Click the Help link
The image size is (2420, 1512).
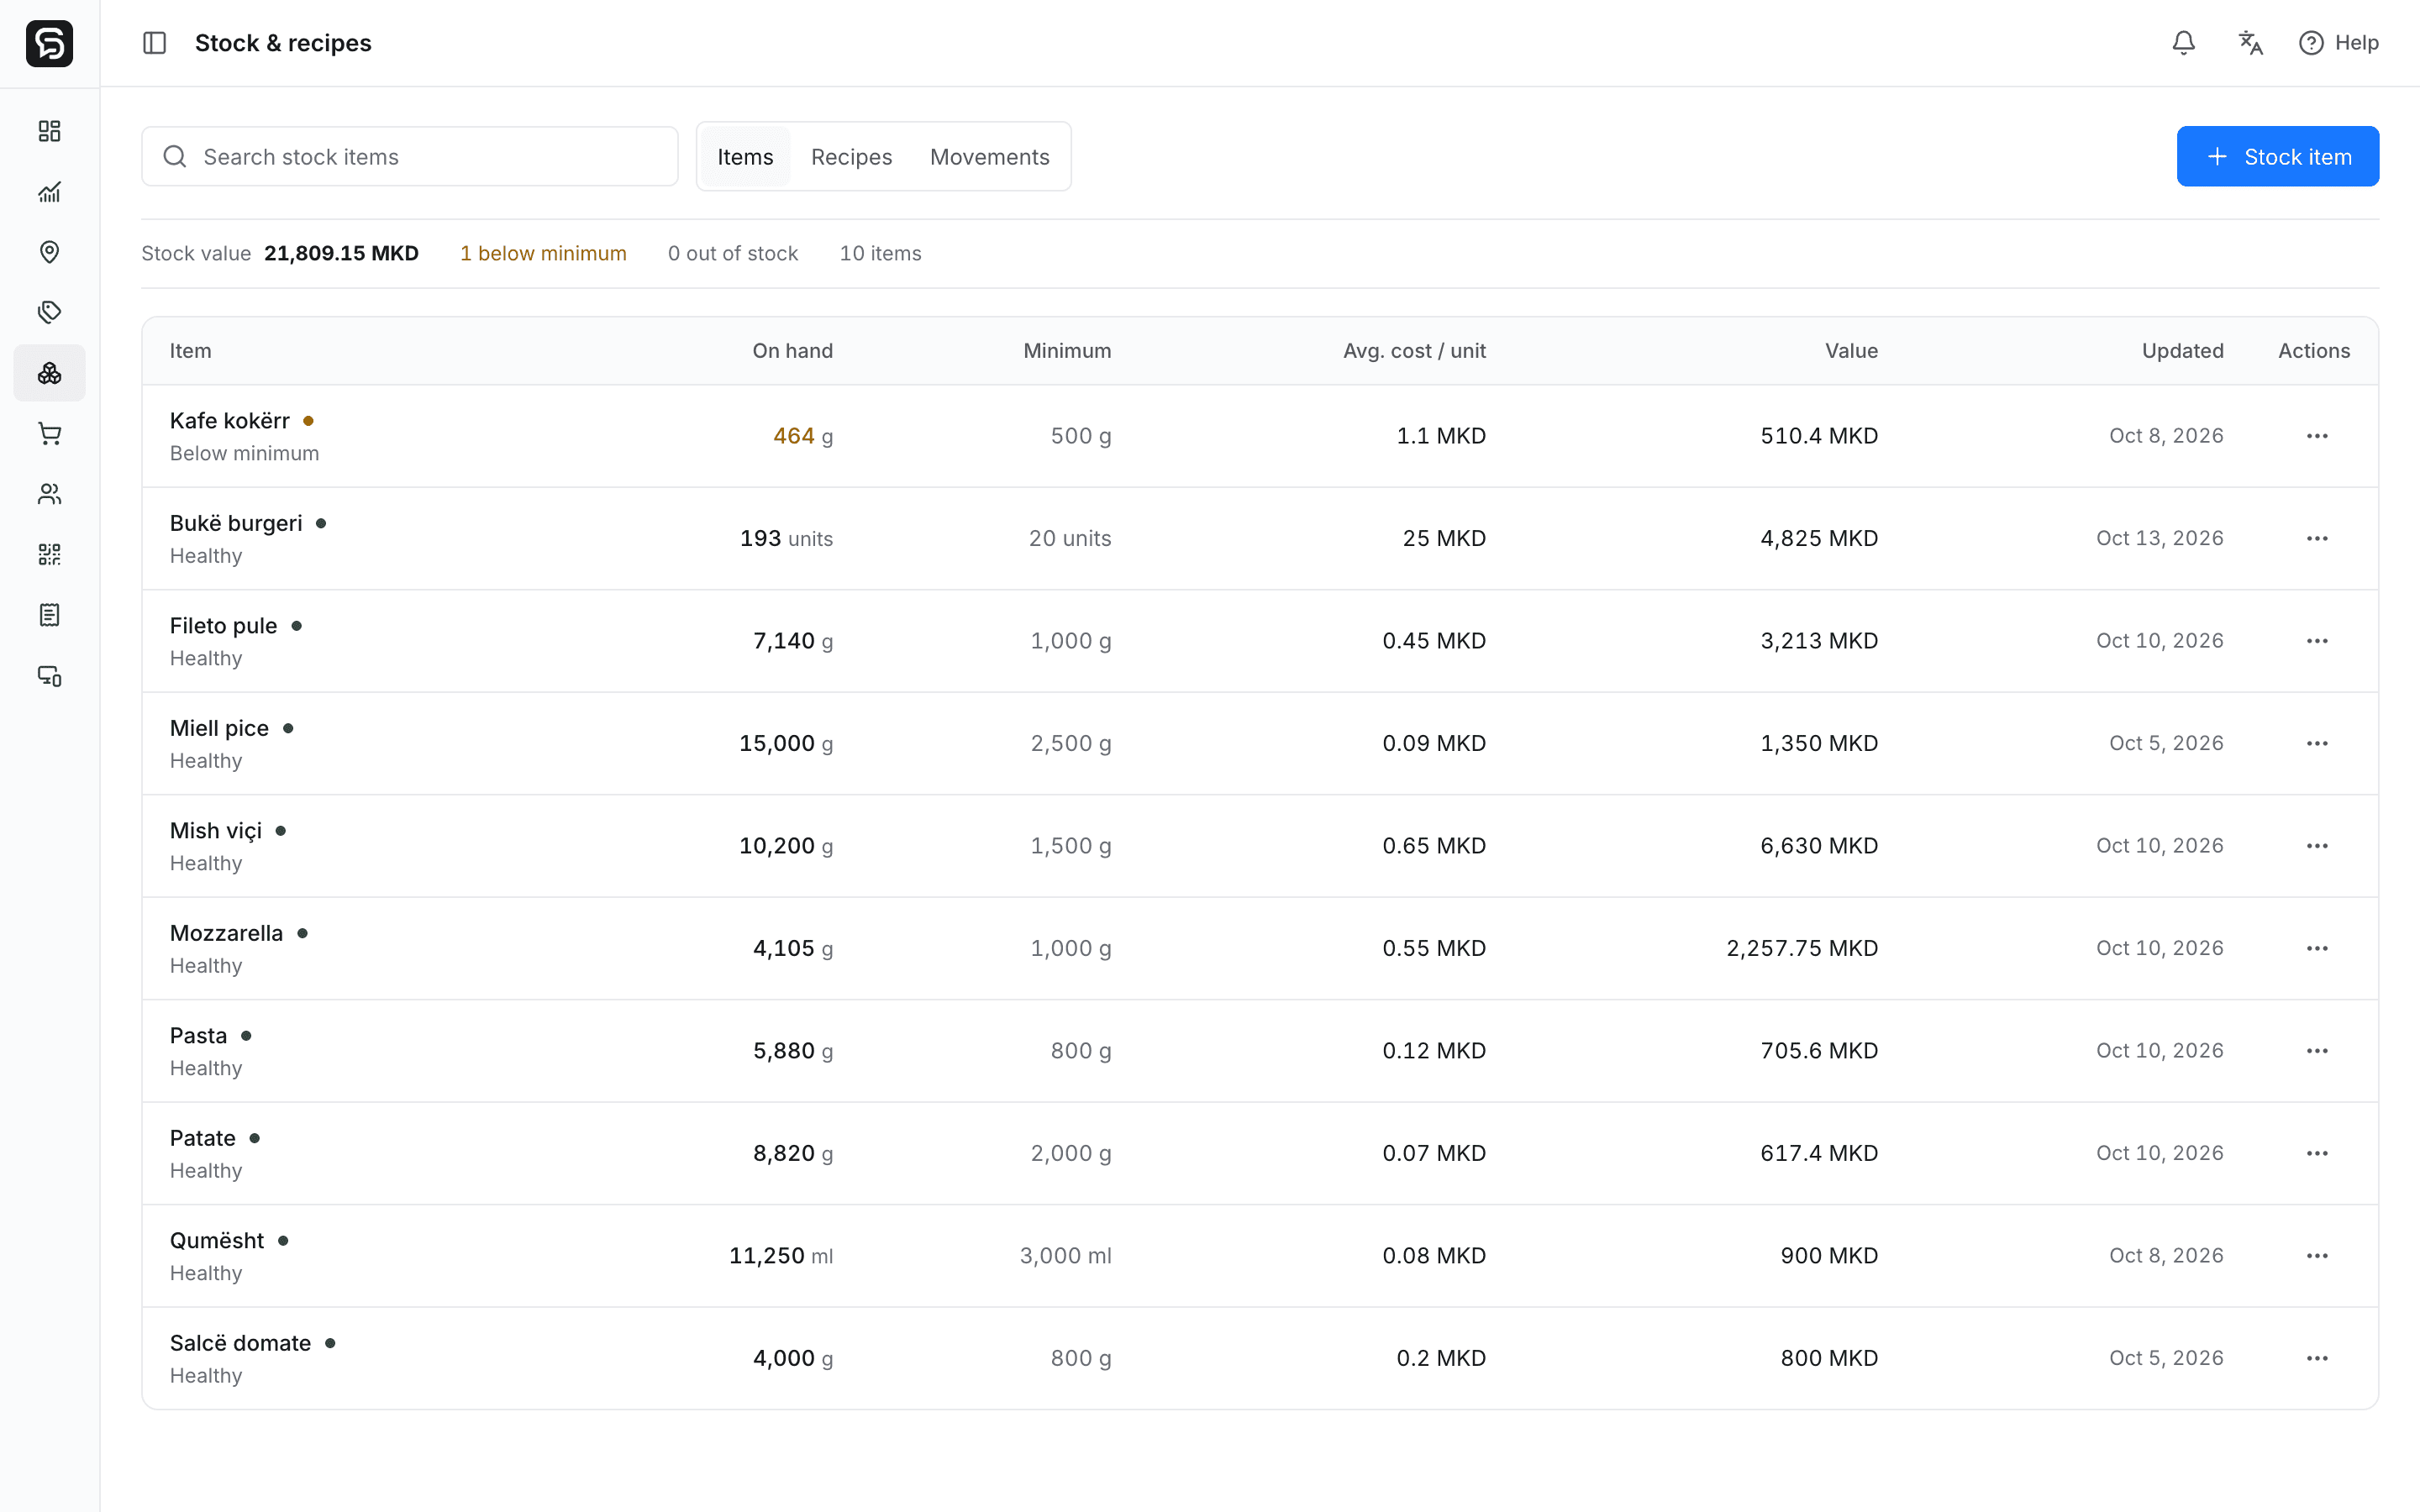tap(2338, 43)
